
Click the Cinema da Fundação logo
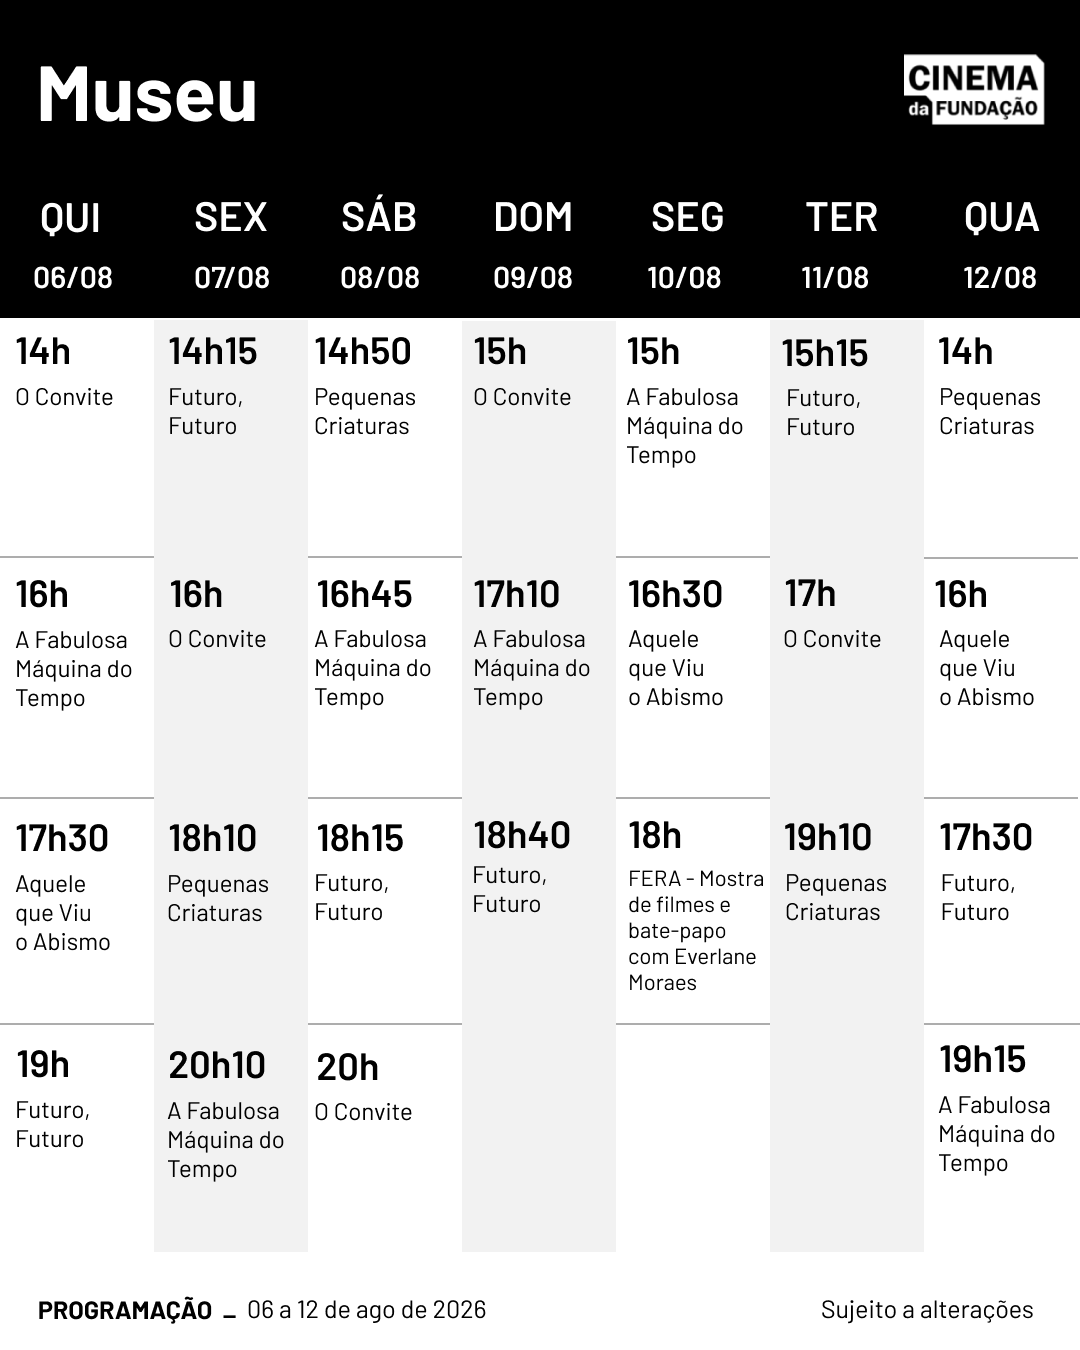pyautogui.click(x=973, y=90)
